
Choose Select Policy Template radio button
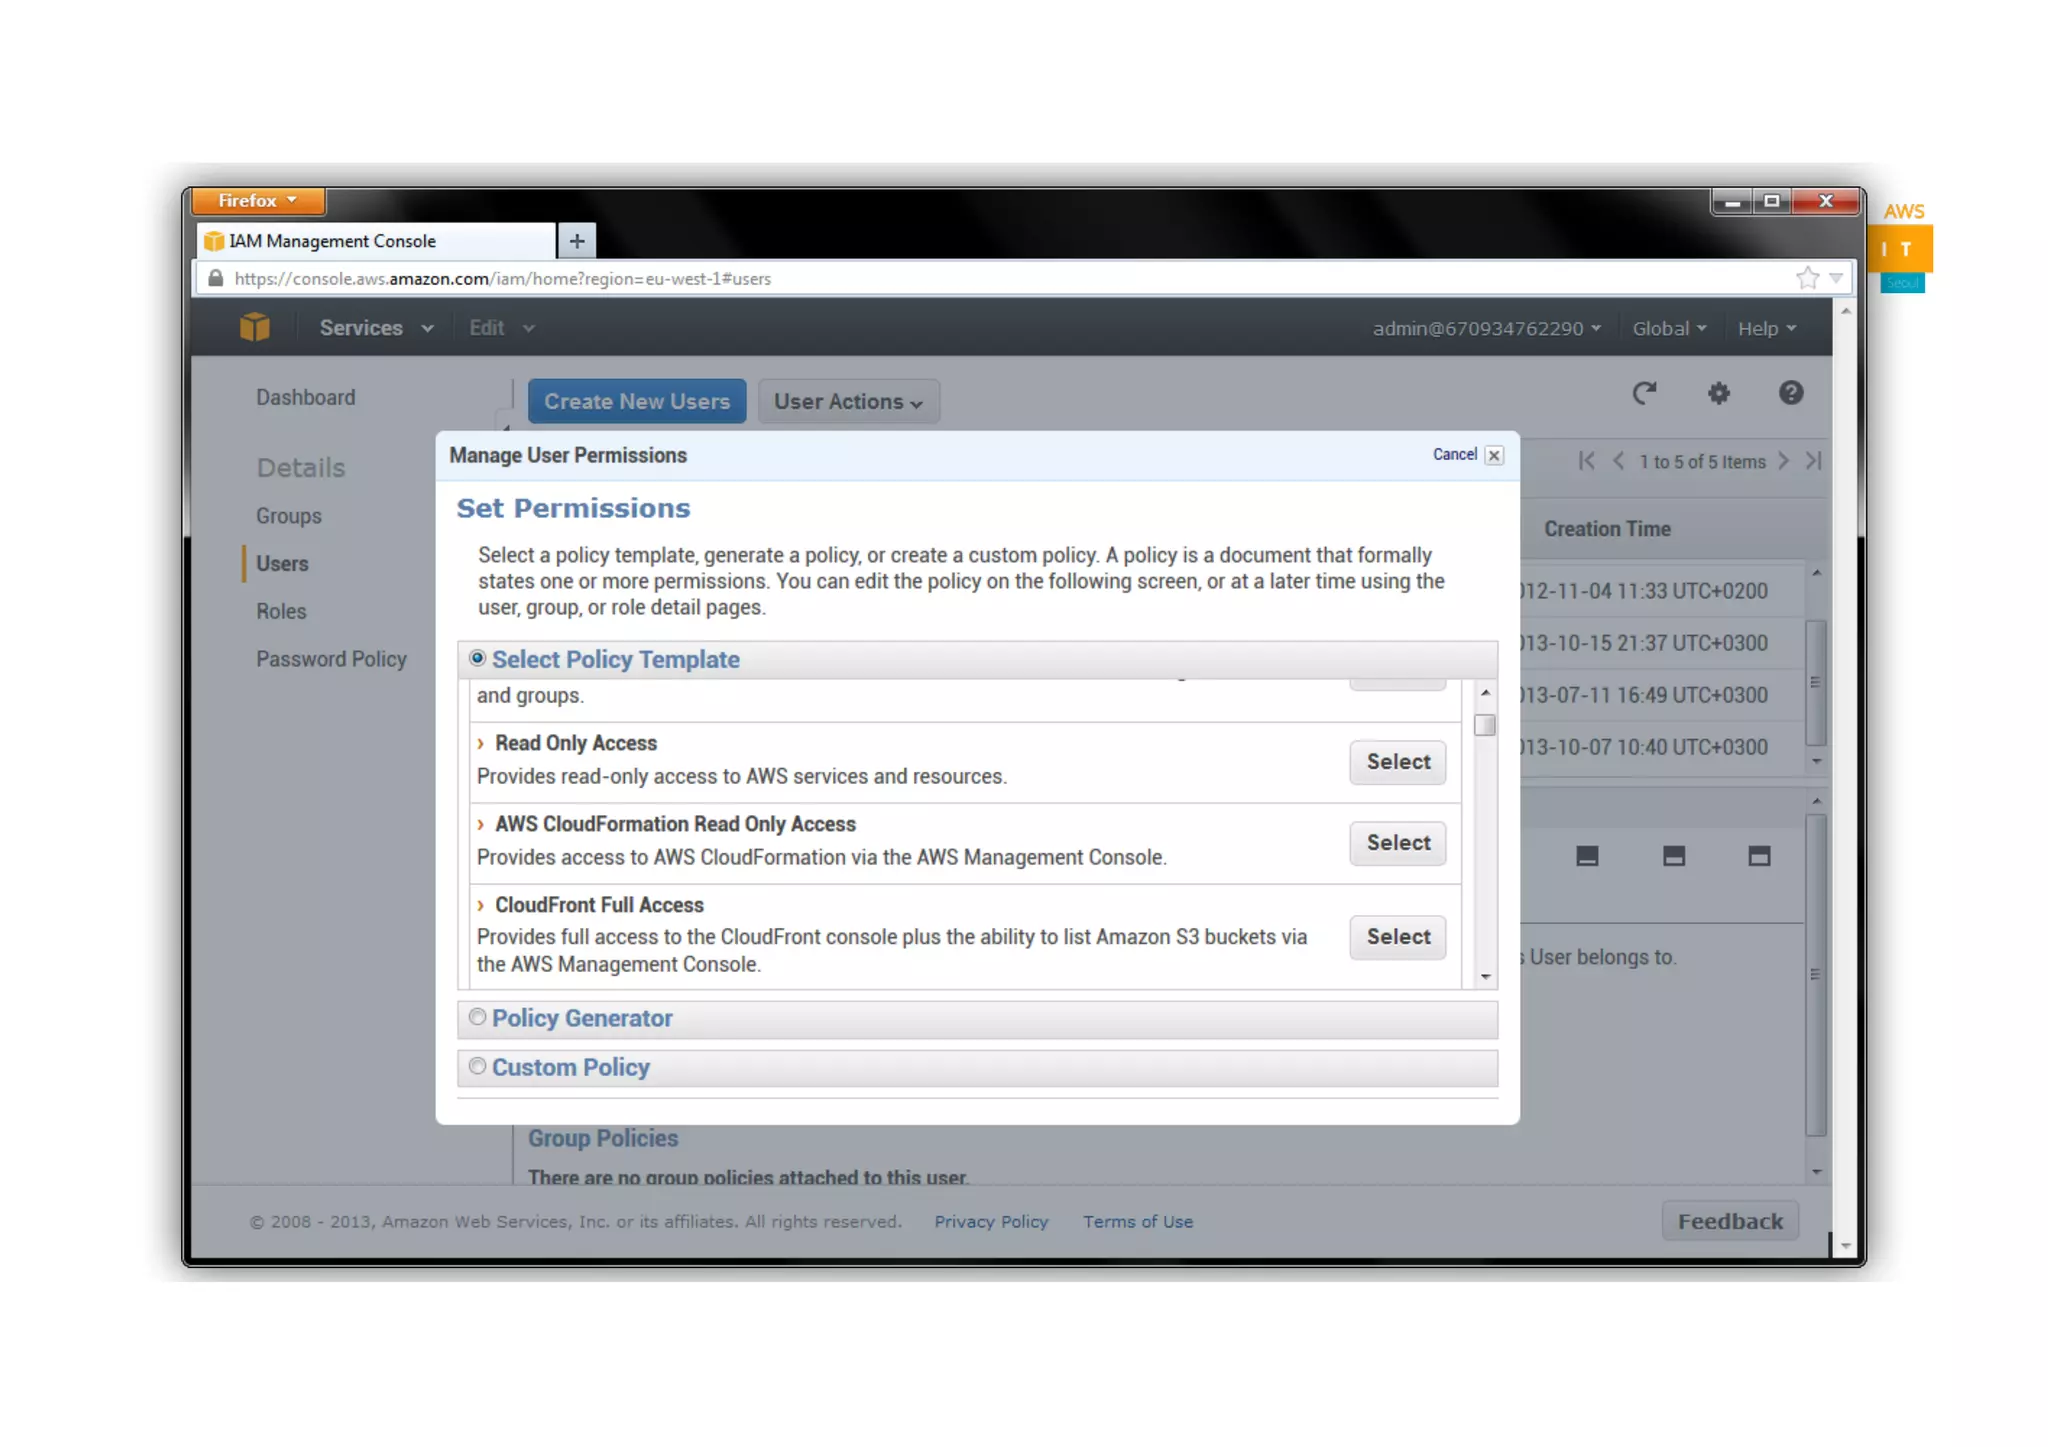click(478, 658)
